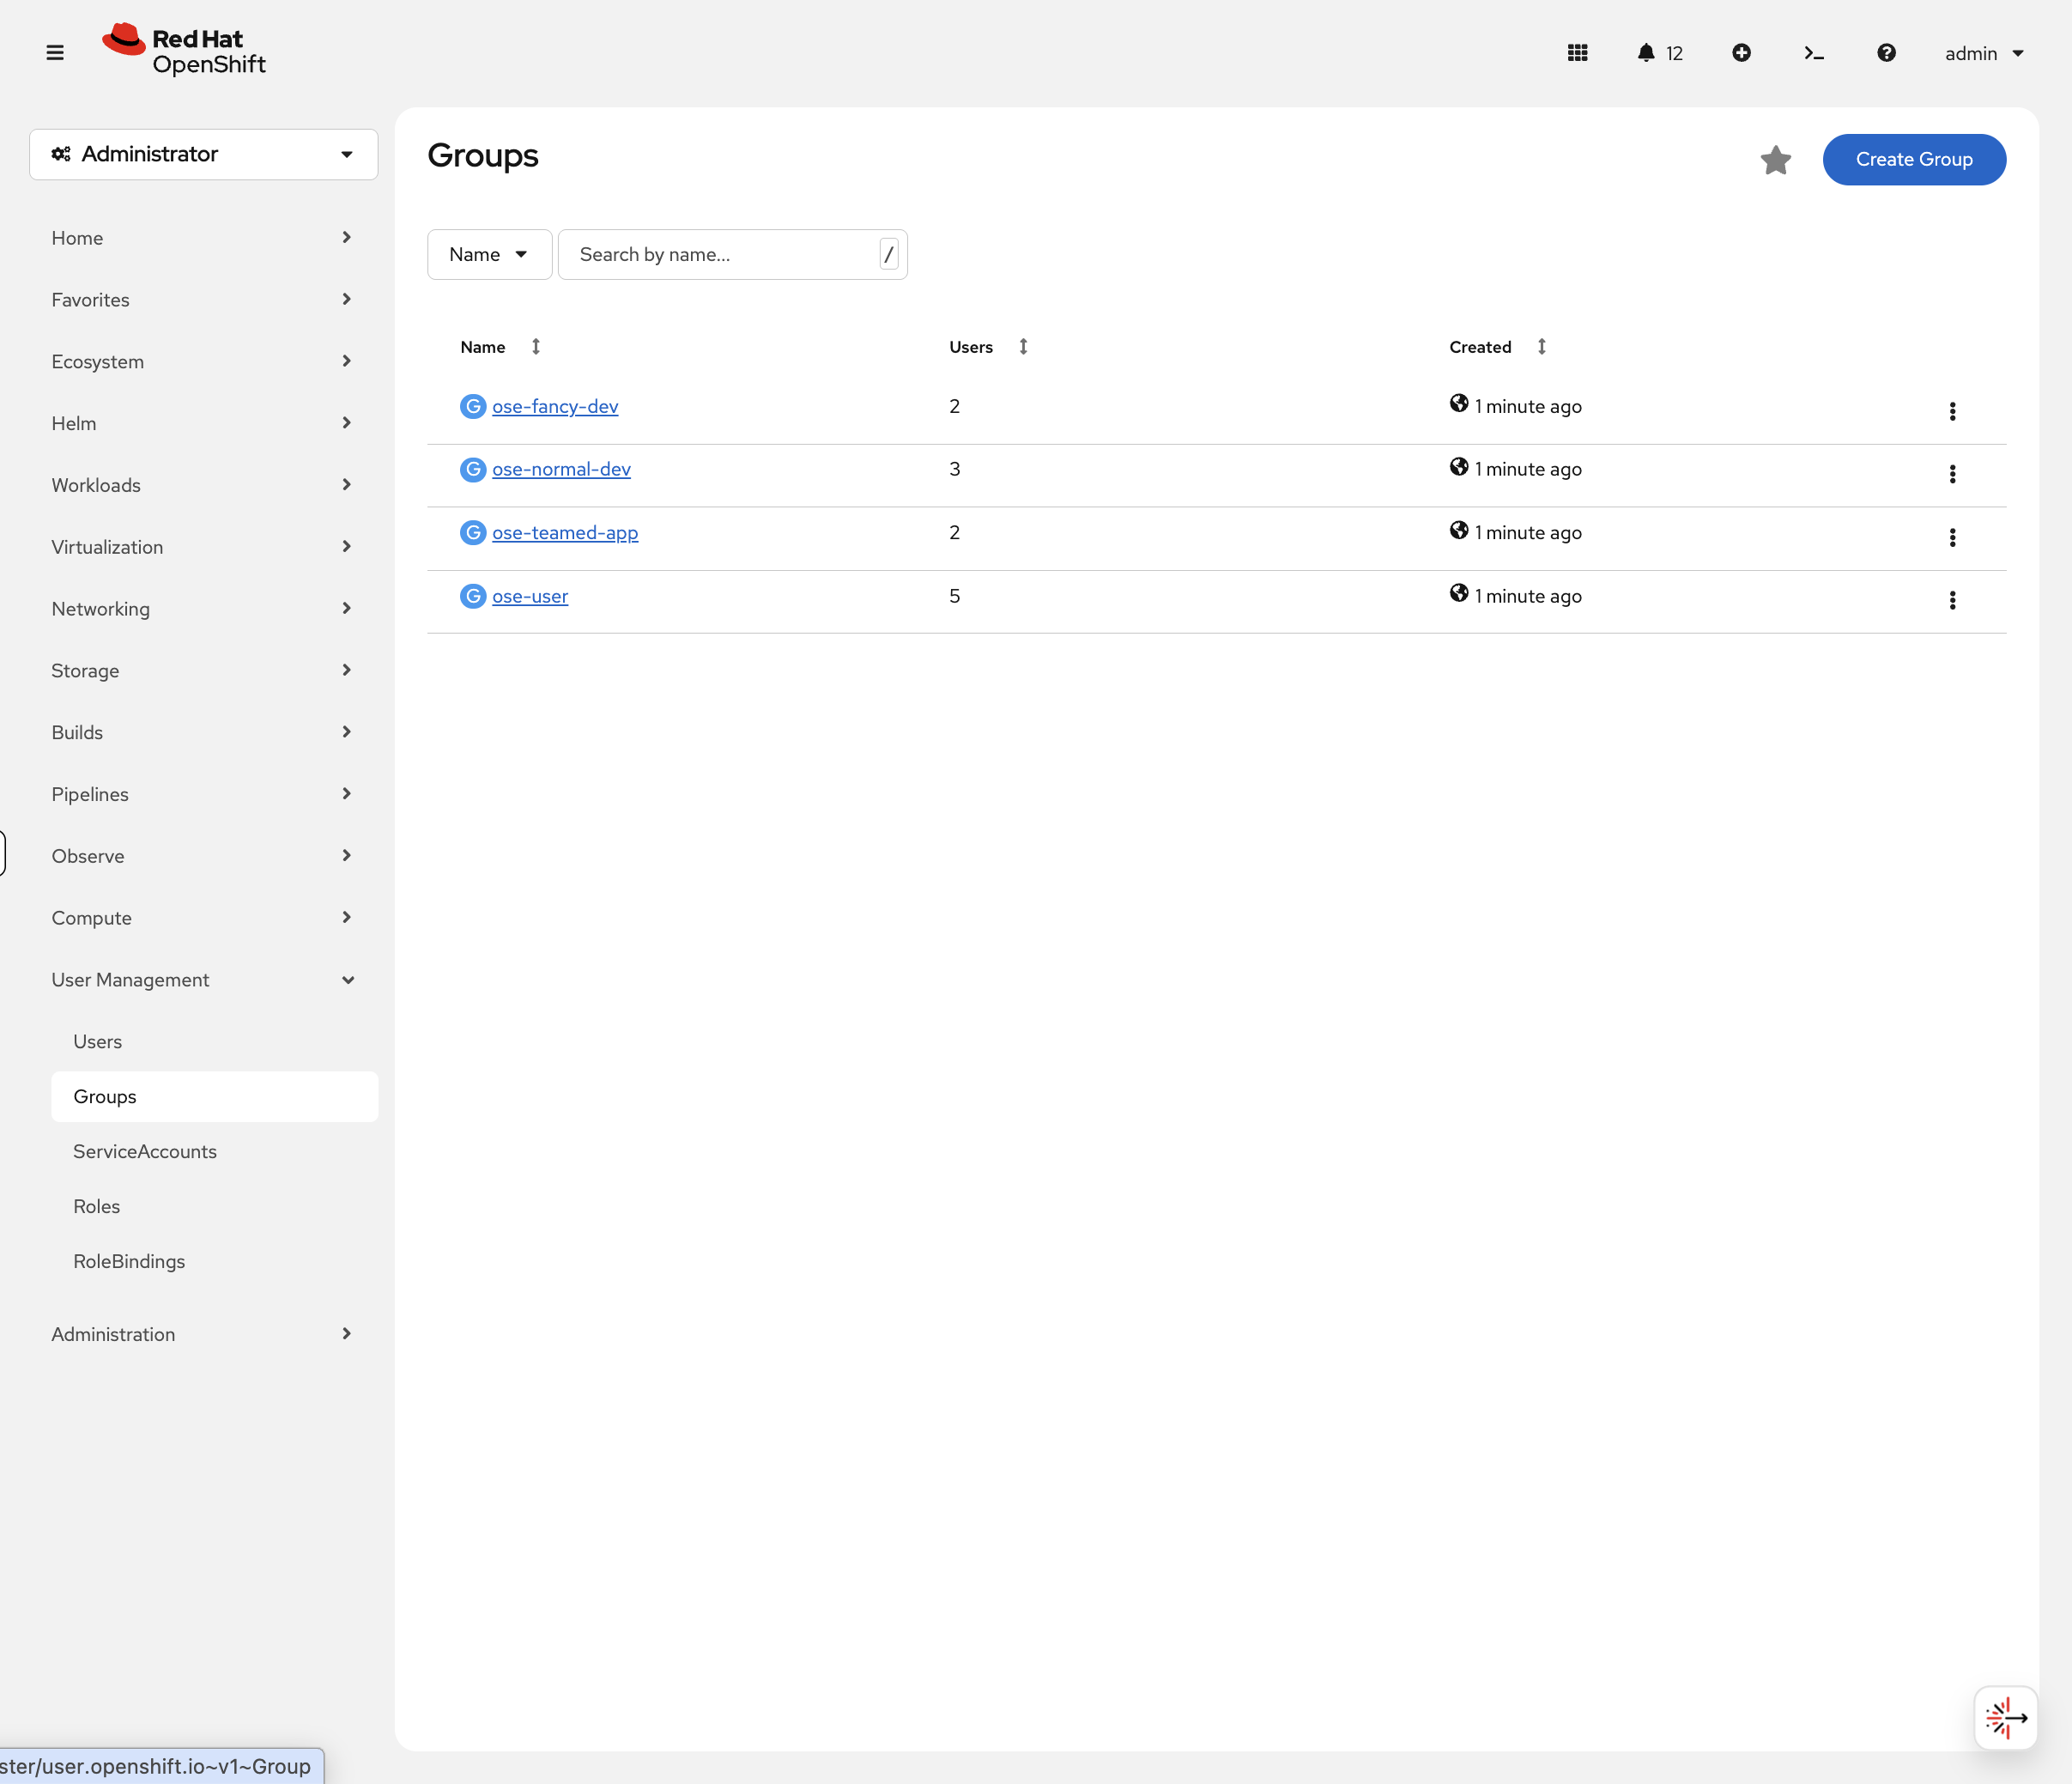The height and width of the screenshot is (1784, 2072).
Task: Open the kebab menu for ose-user
Action: (1952, 600)
